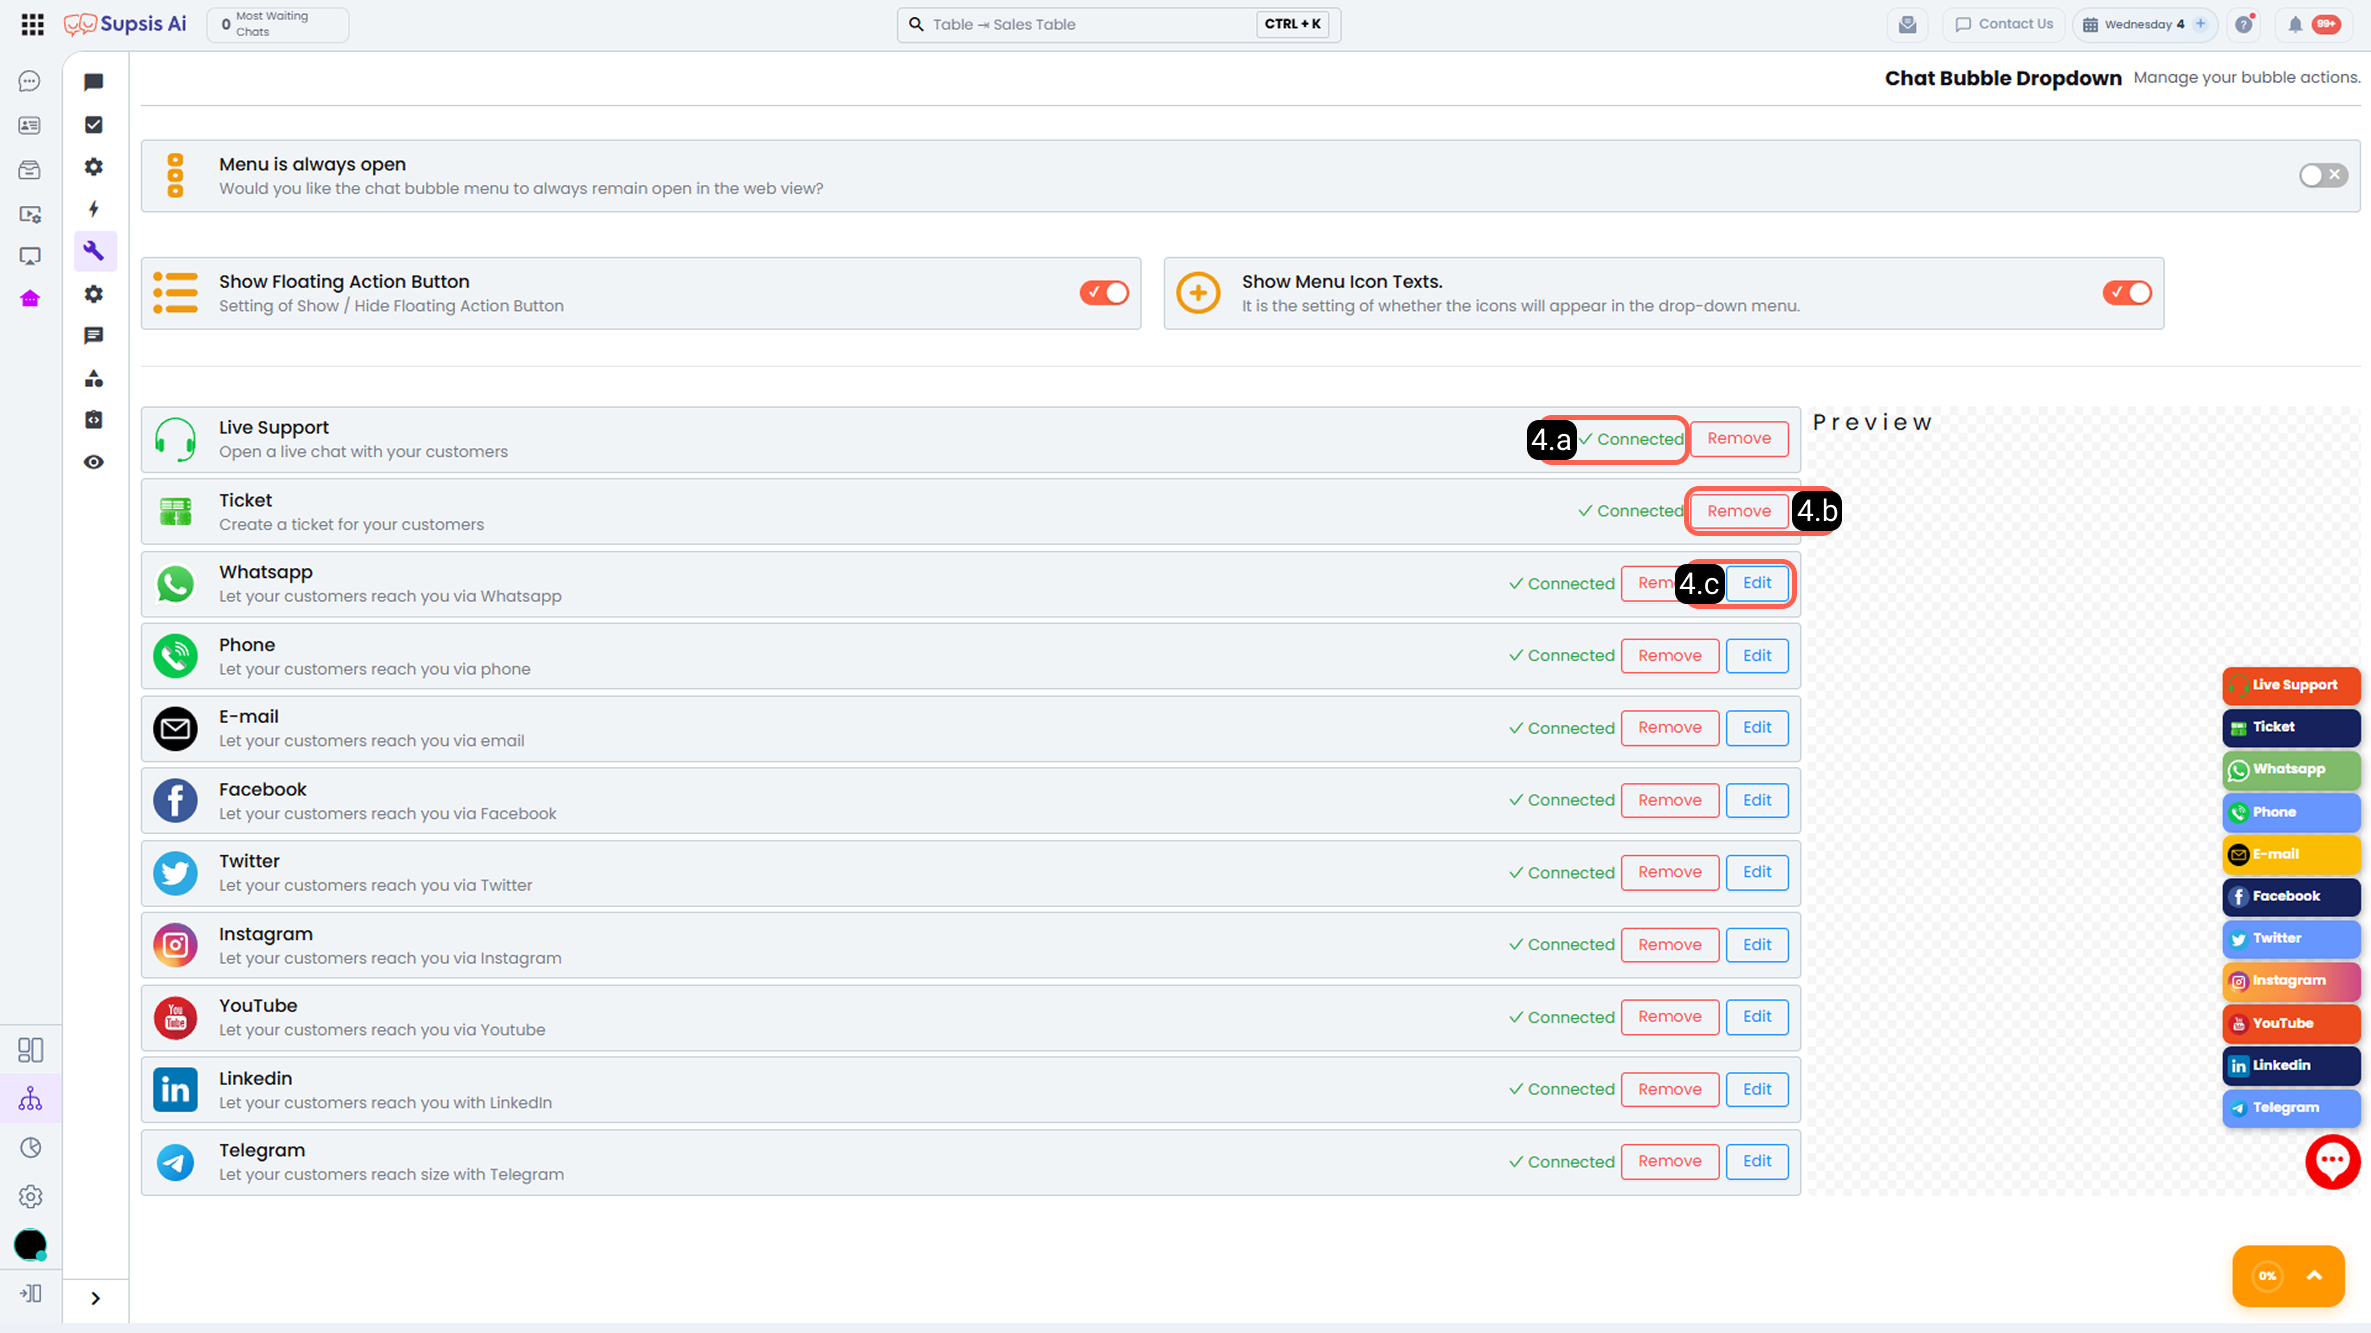Expand the settings sidebar with the chevron arrow
Screen dimensions: 2371x1333
pos(95,1298)
